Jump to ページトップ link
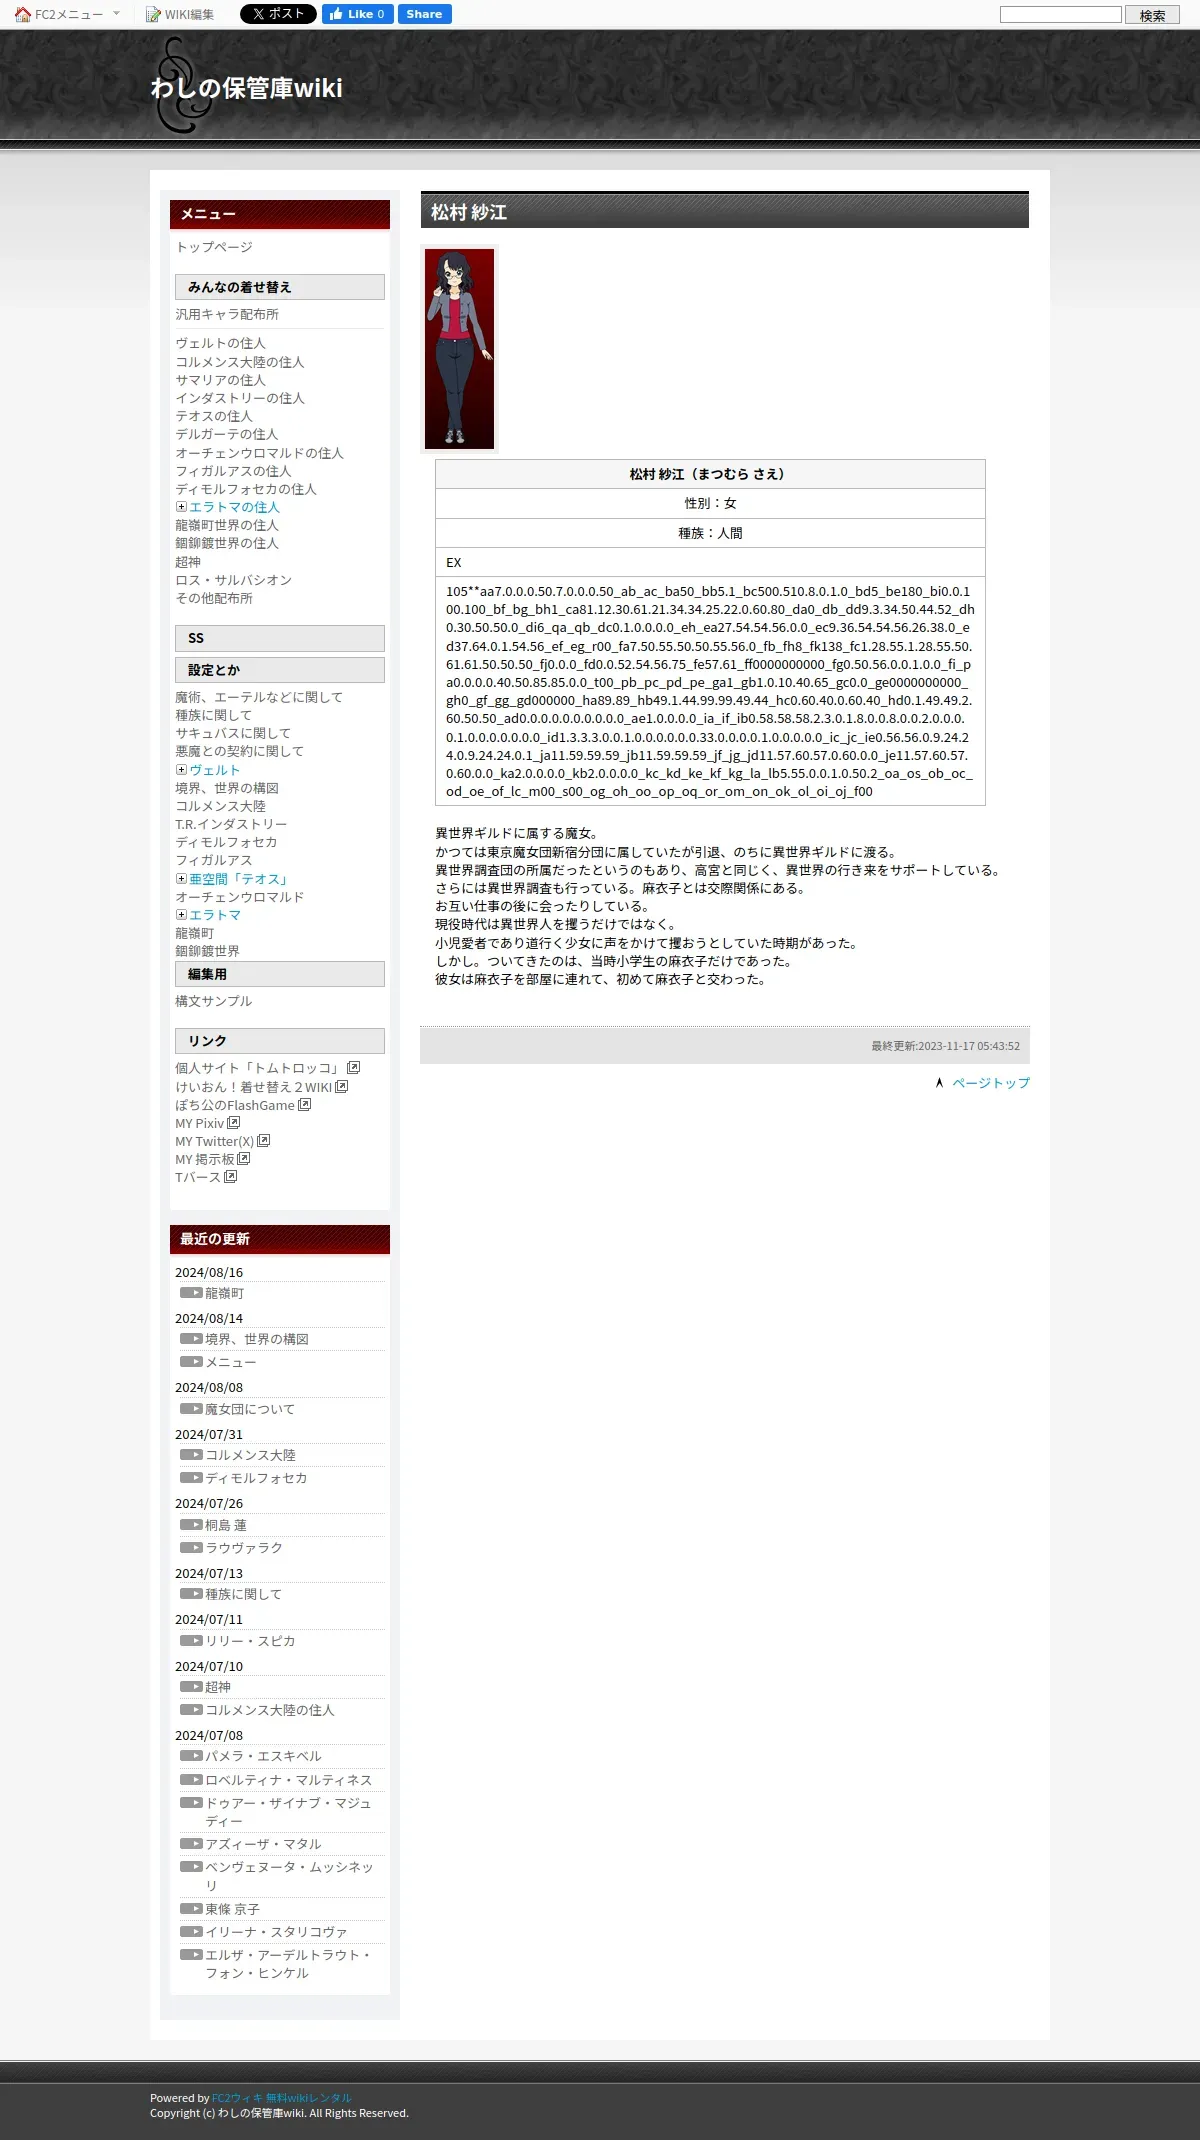The image size is (1200, 2140). (991, 1083)
